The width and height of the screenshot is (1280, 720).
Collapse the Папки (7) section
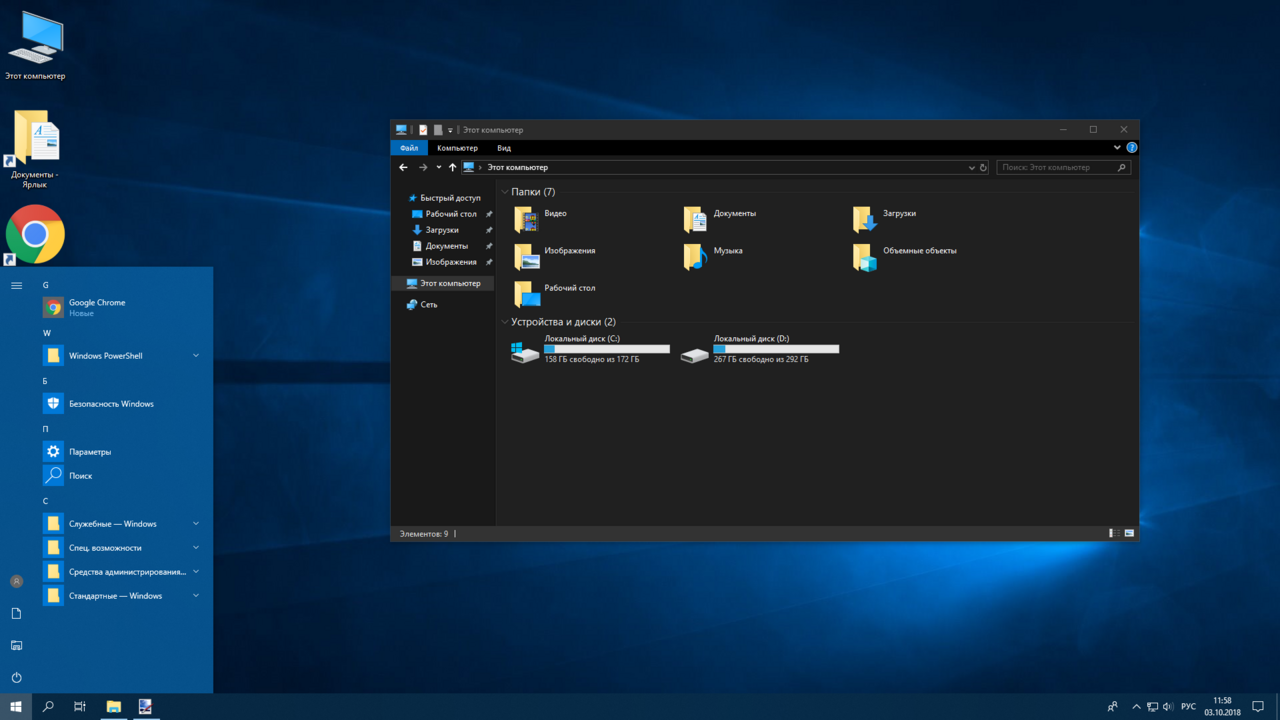[505, 192]
